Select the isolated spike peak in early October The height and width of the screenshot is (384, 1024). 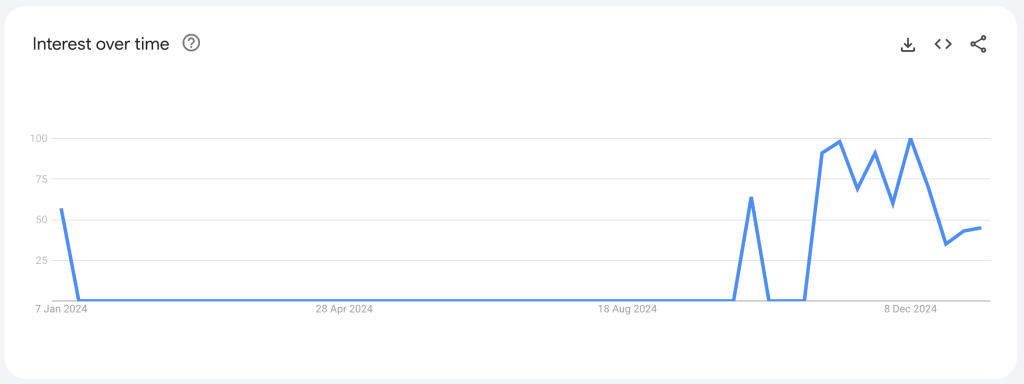pyautogui.click(x=752, y=197)
